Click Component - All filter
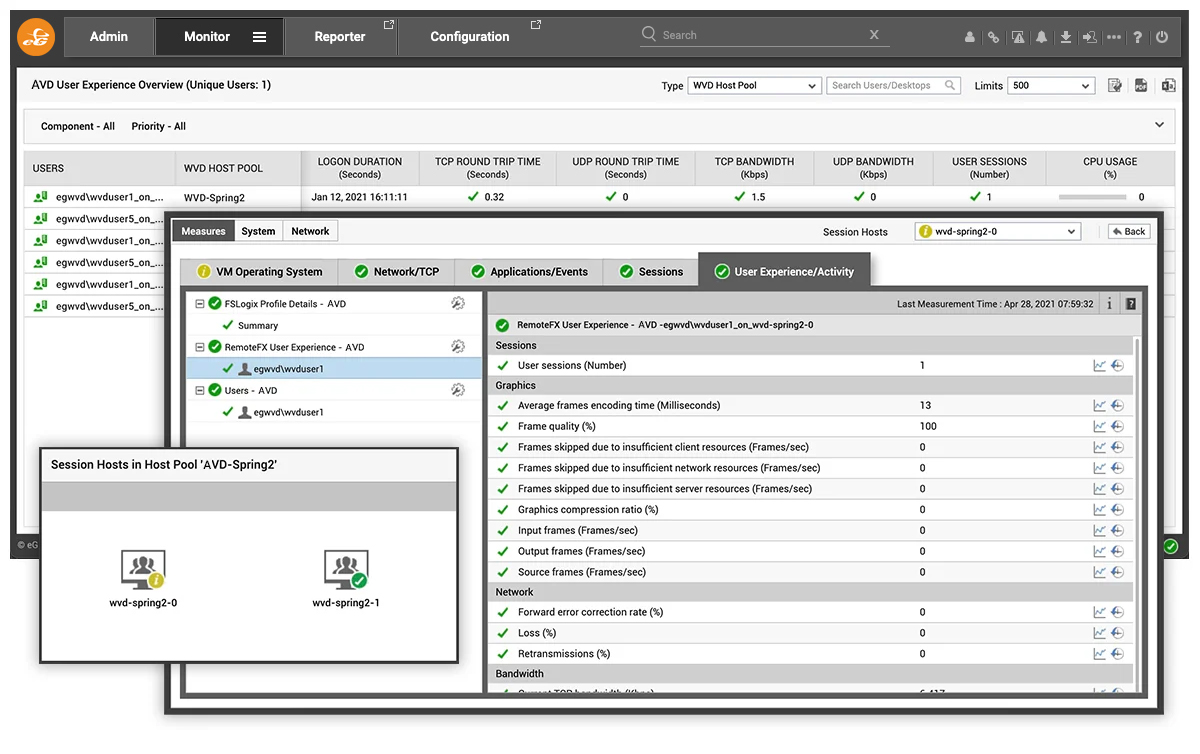 click(78, 127)
